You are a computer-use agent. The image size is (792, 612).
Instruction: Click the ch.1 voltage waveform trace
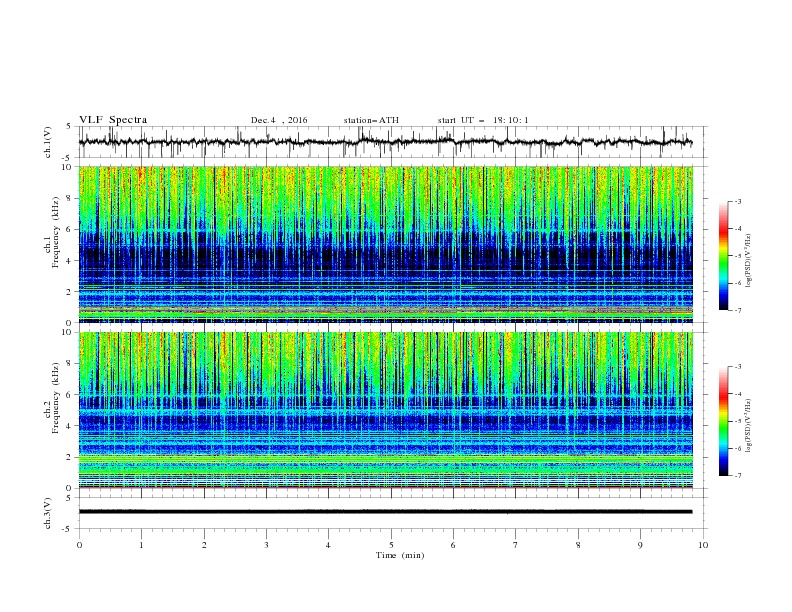click(x=385, y=142)
